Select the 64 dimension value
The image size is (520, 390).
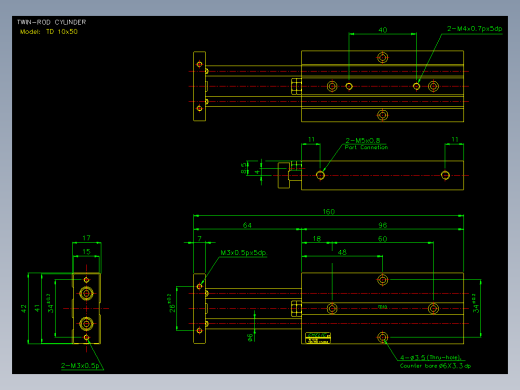247,225
